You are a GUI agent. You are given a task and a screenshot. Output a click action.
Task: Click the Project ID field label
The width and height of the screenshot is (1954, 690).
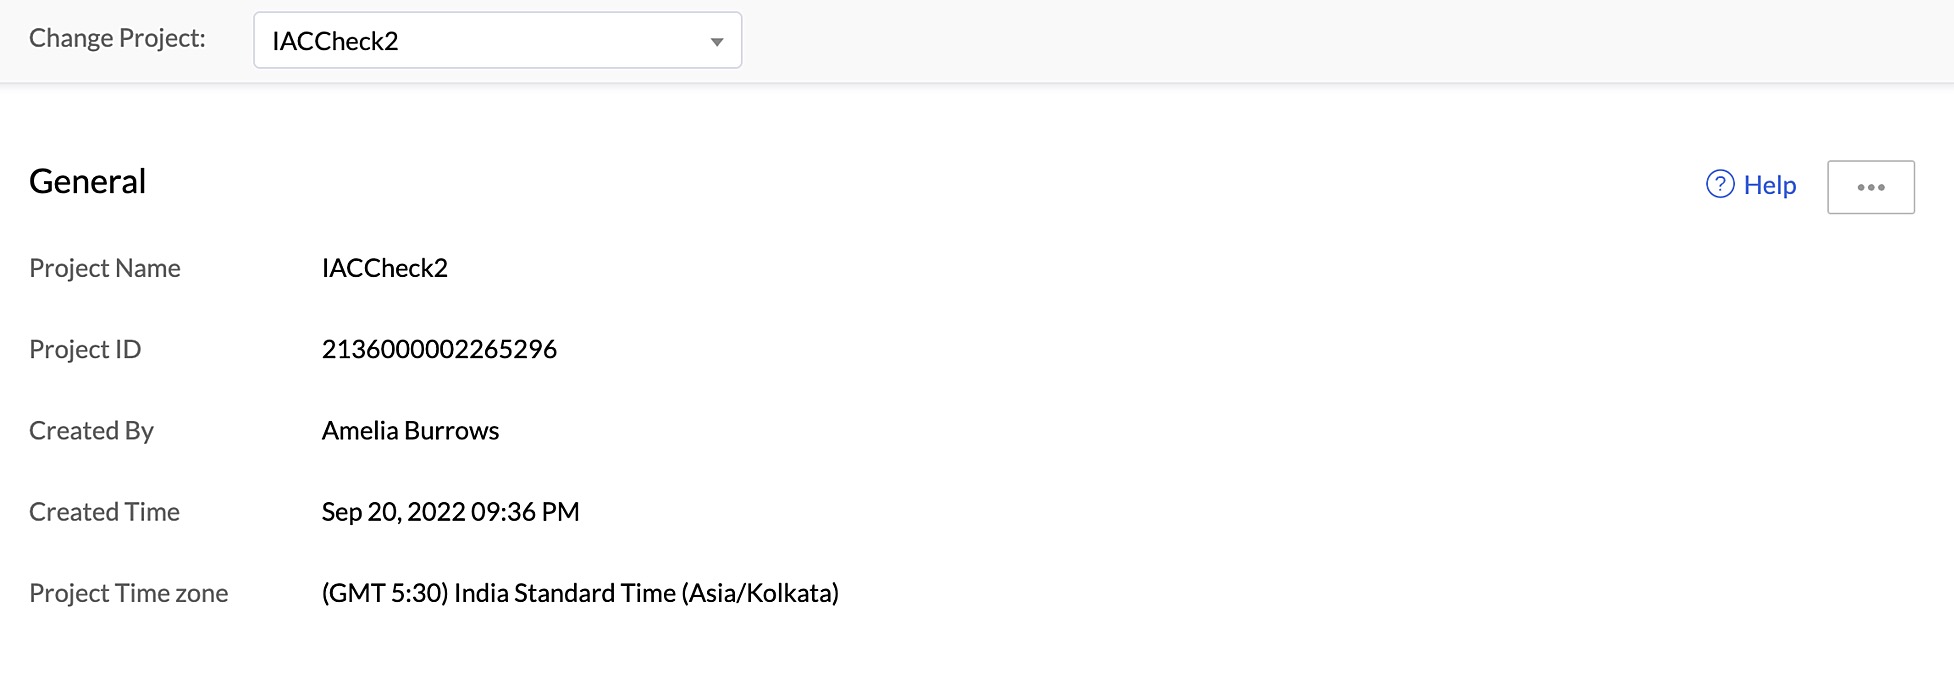click(x=85, y=349)
